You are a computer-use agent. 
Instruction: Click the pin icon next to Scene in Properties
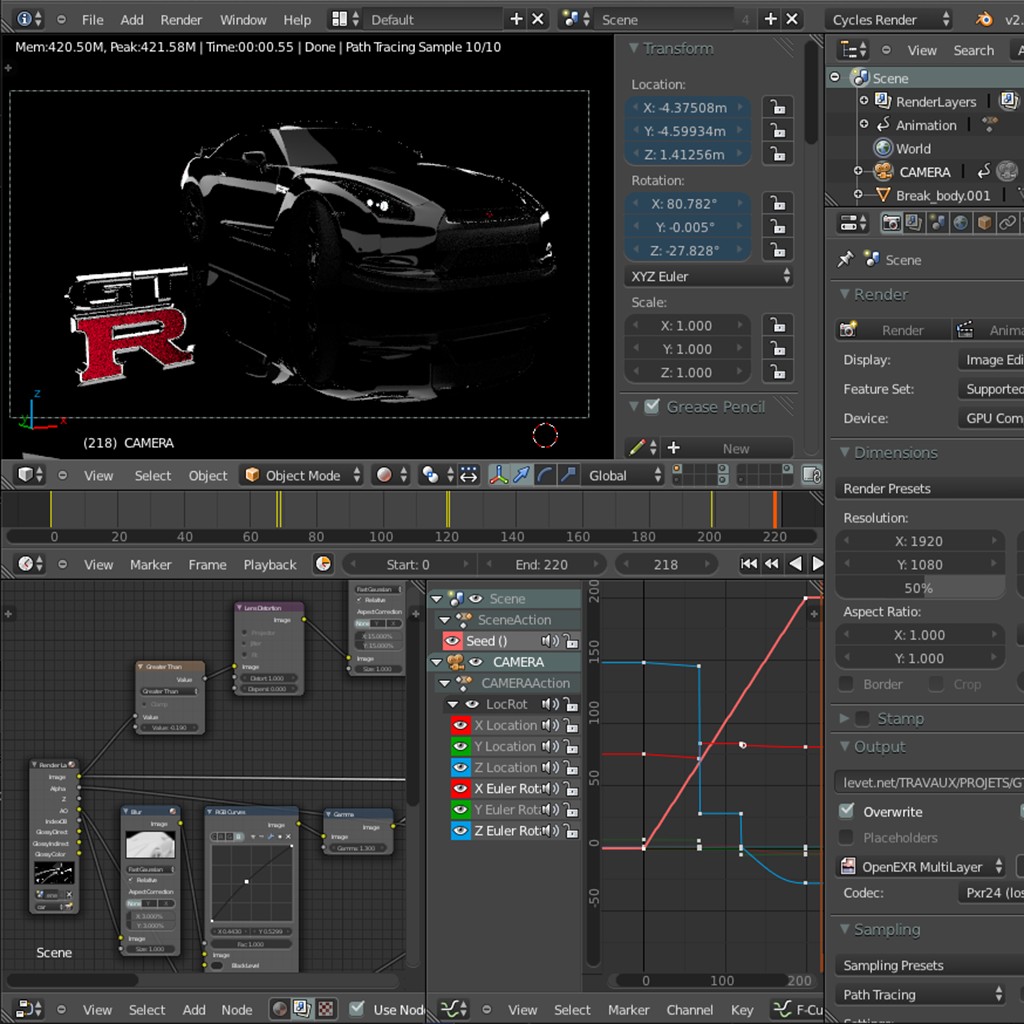point(845,259)
